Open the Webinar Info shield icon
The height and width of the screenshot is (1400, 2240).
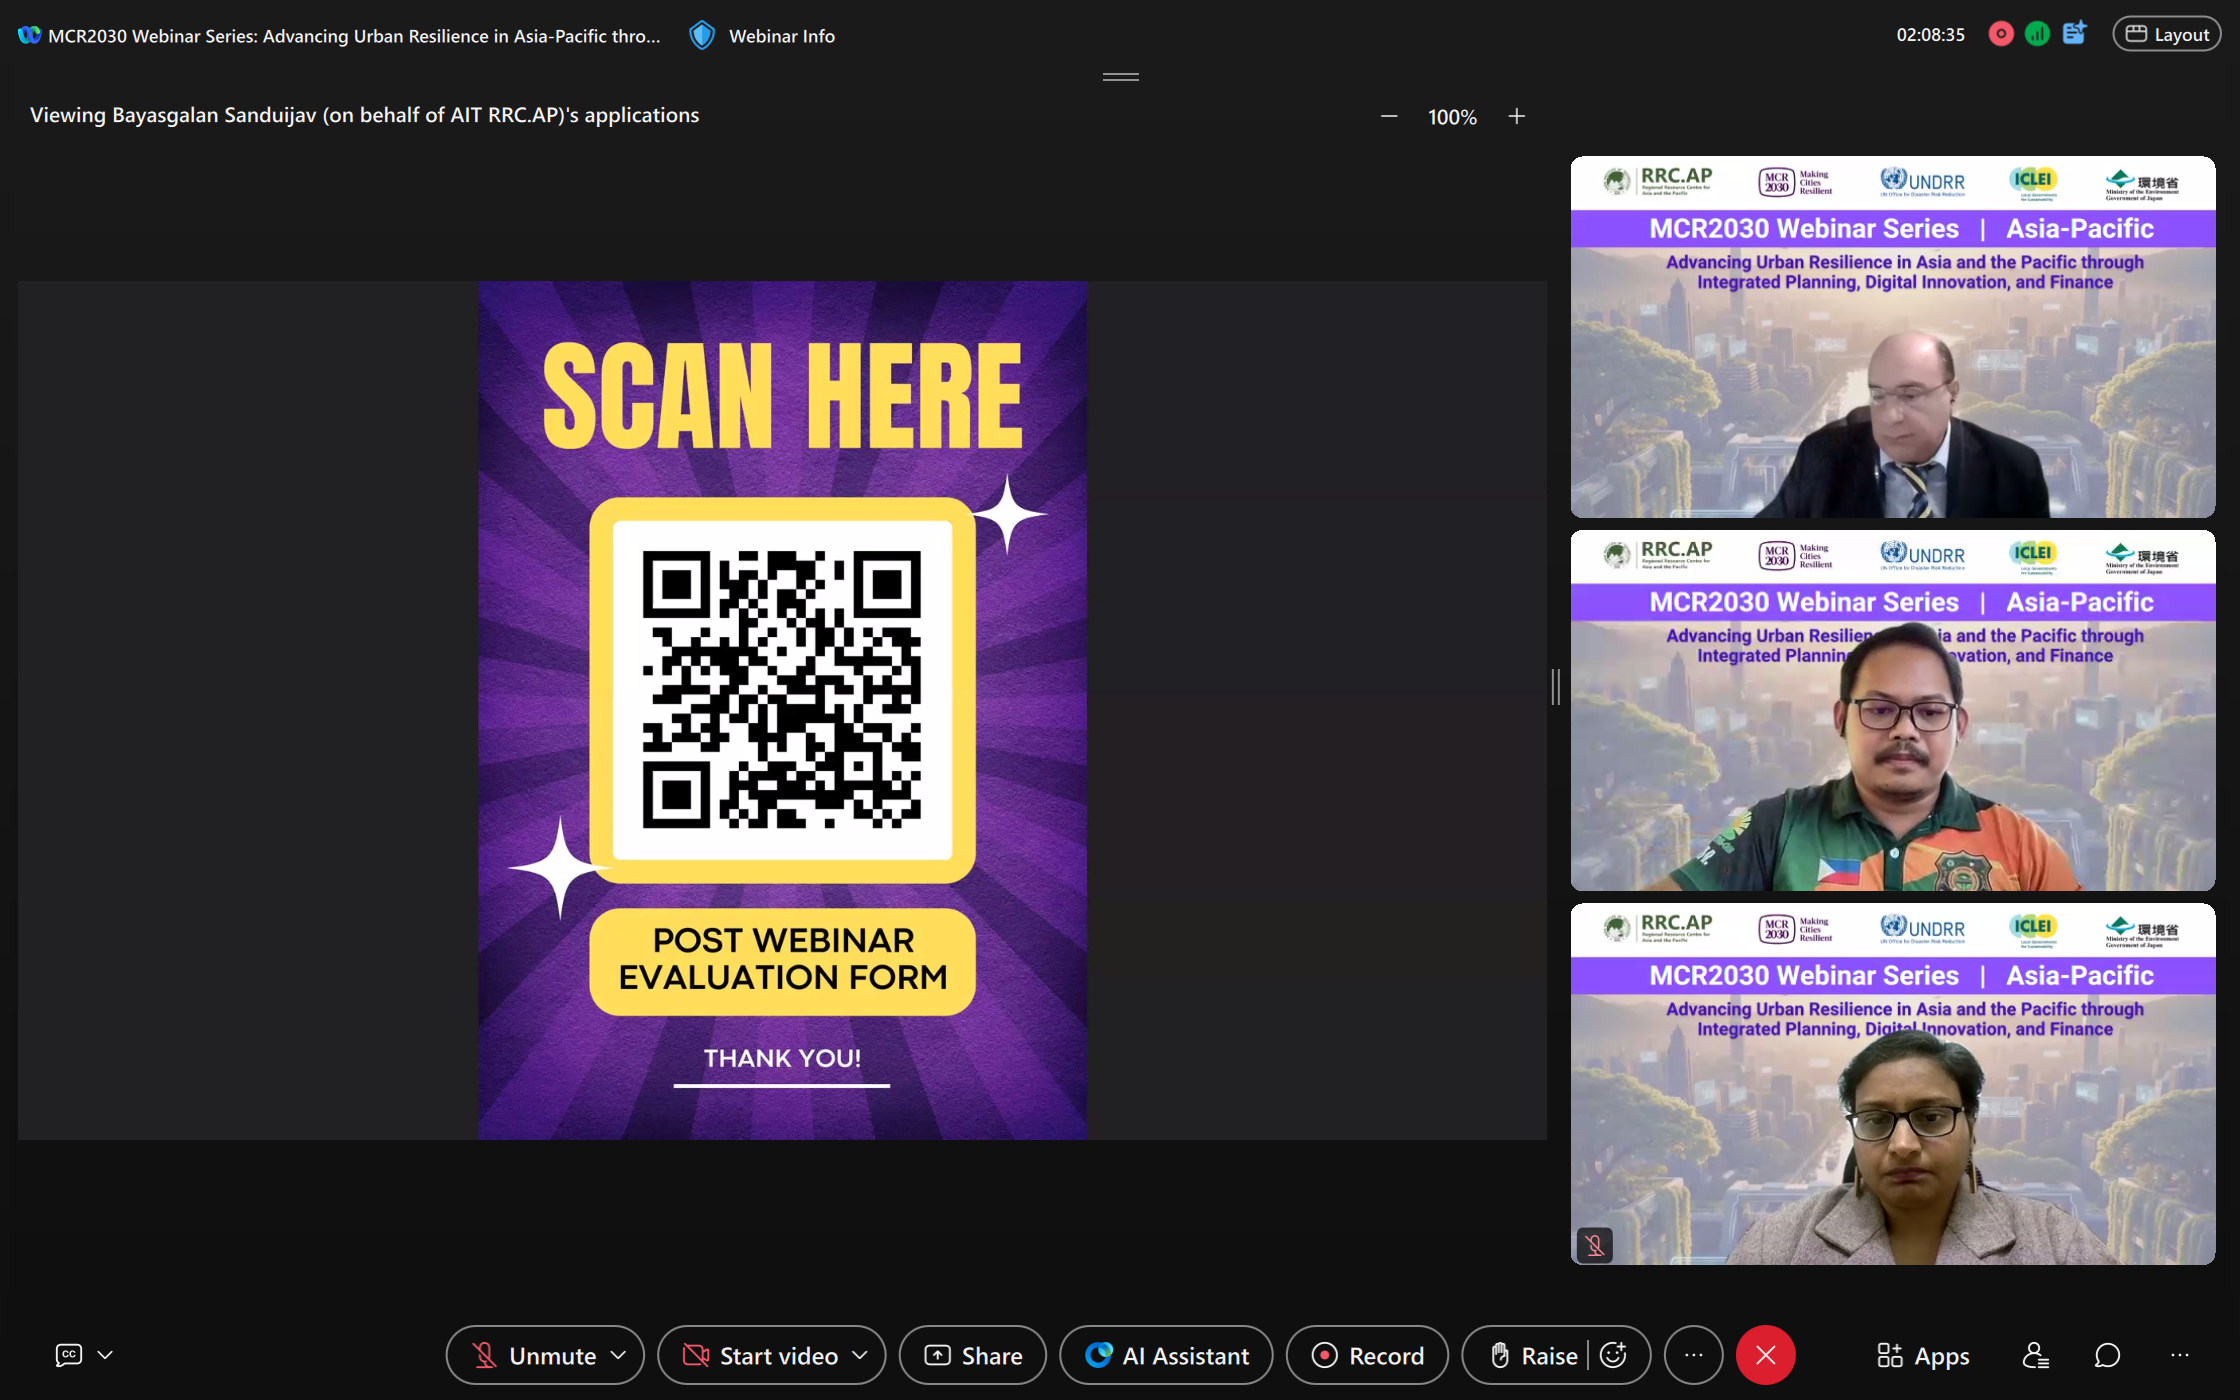click(702, 36)
